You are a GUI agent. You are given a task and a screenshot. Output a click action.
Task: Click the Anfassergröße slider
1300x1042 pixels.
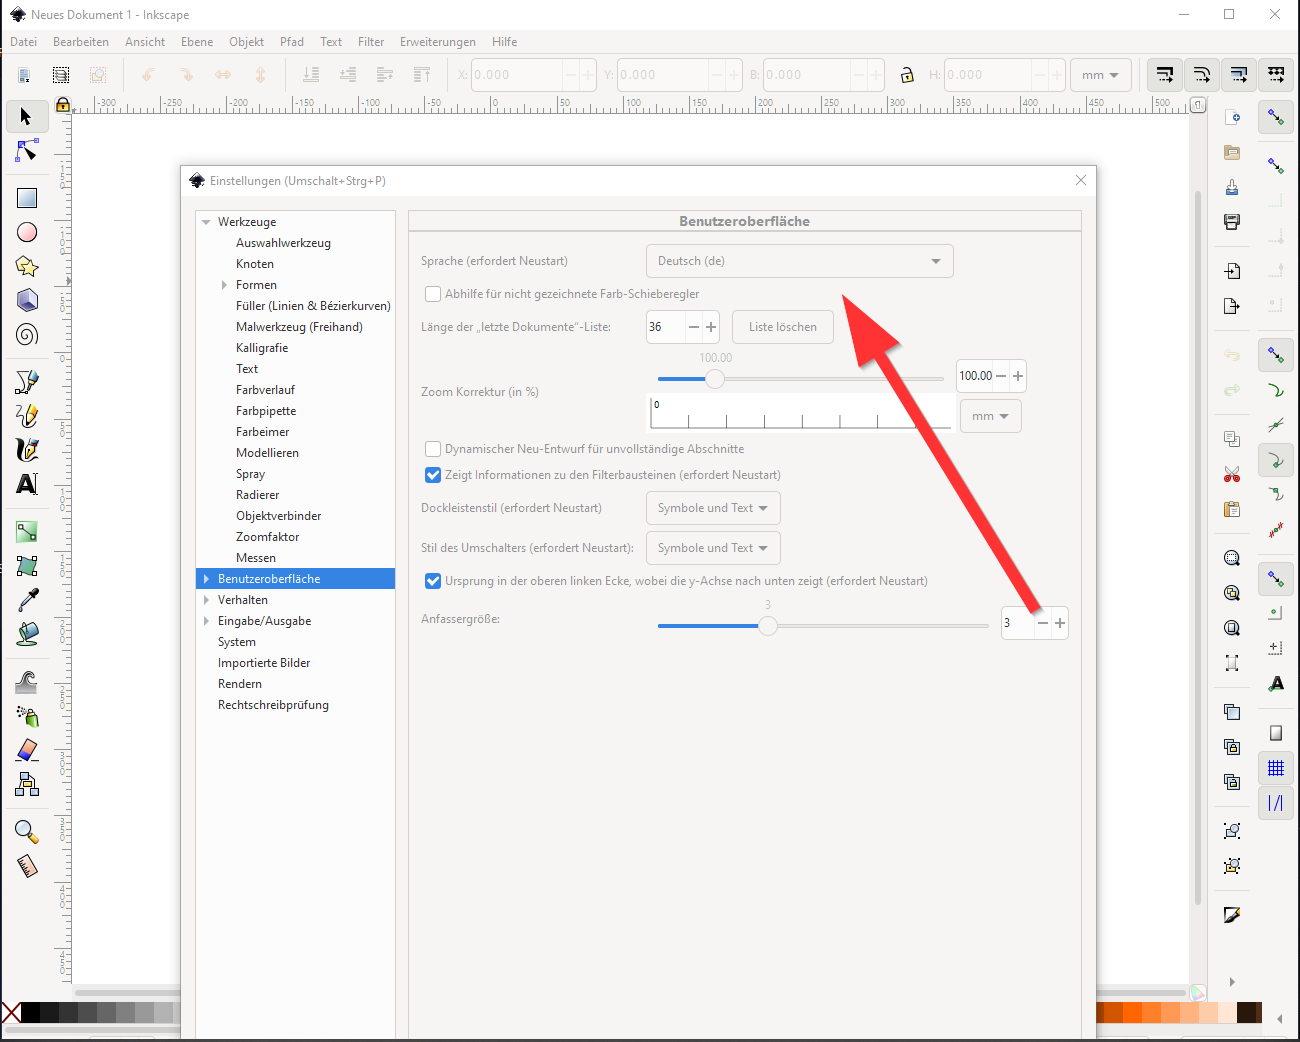[x=823, y=626]
